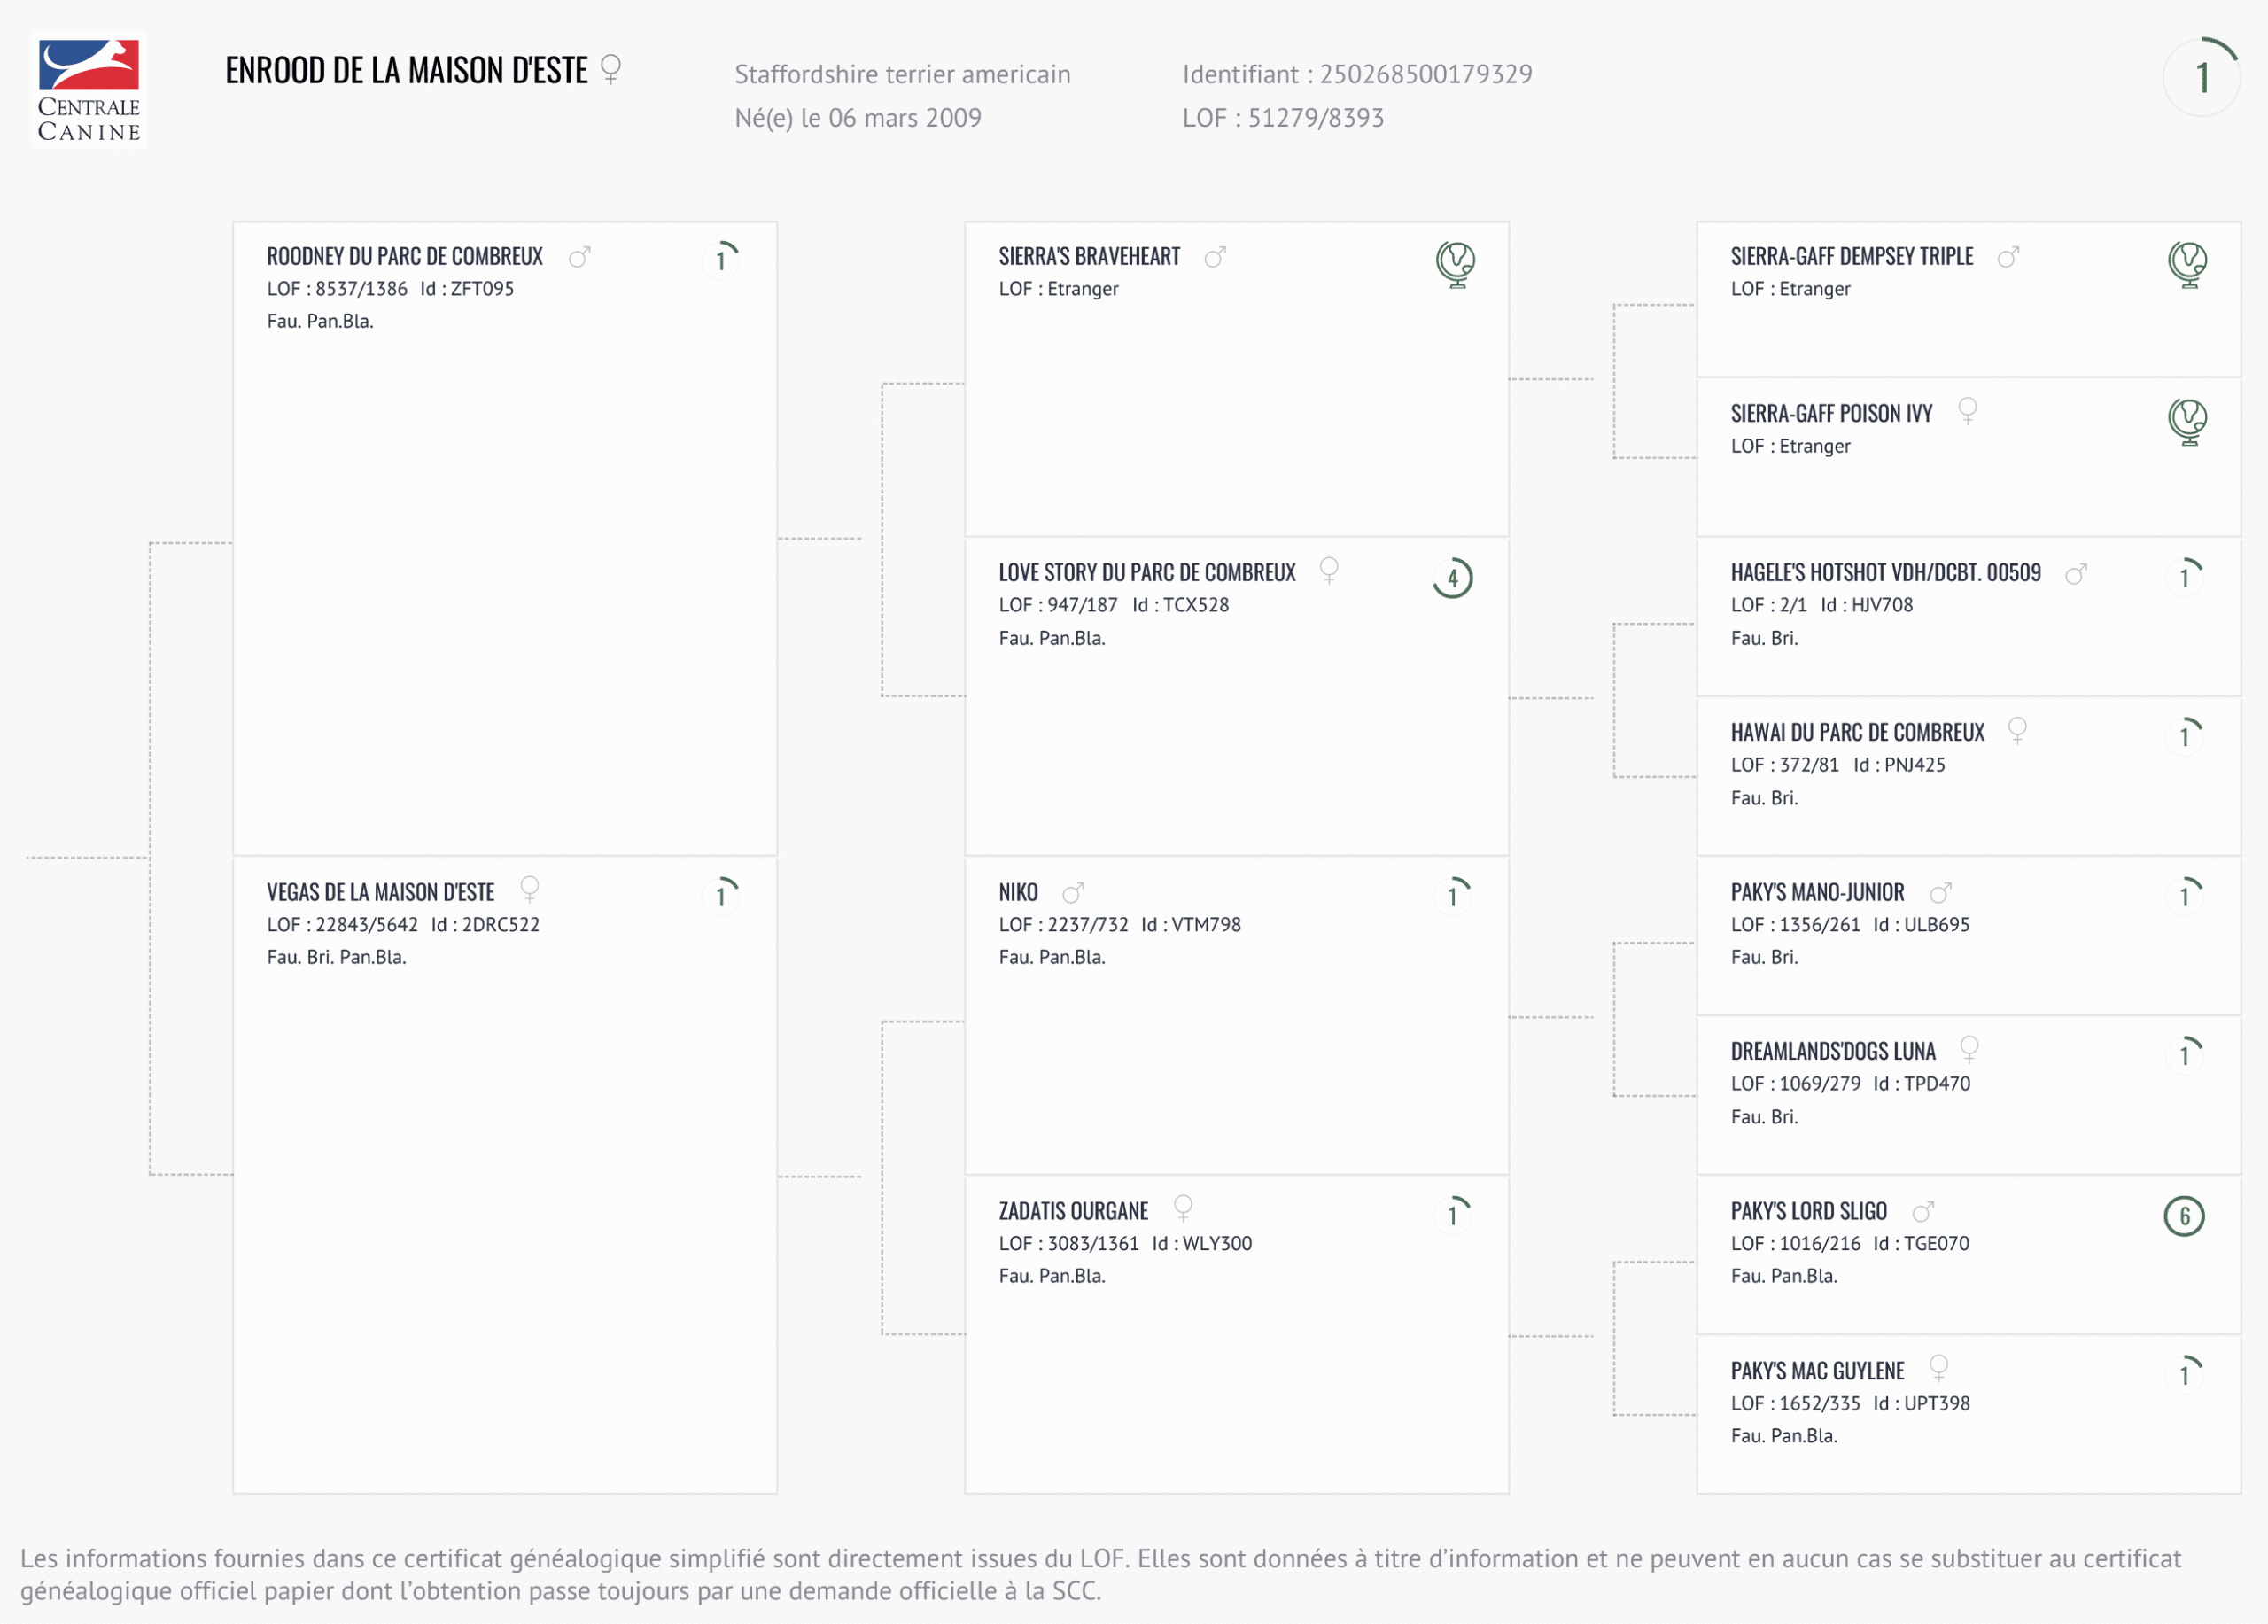Screen dimensions: 2268x1624
Task: Click rating badge 4 on Love Story card
Action: pos(1453,578)
